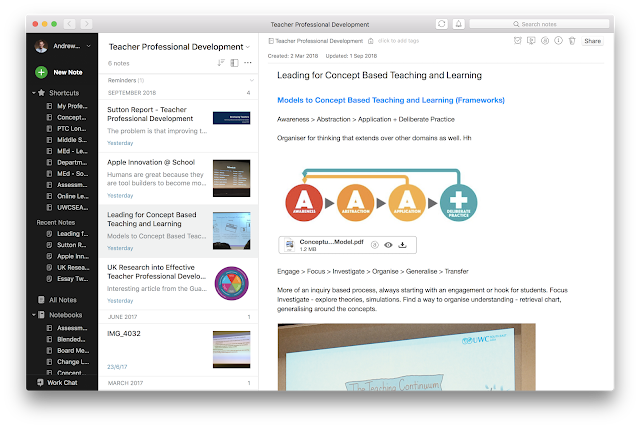Open the 'My Profe...' shortcut

point(67,106)
